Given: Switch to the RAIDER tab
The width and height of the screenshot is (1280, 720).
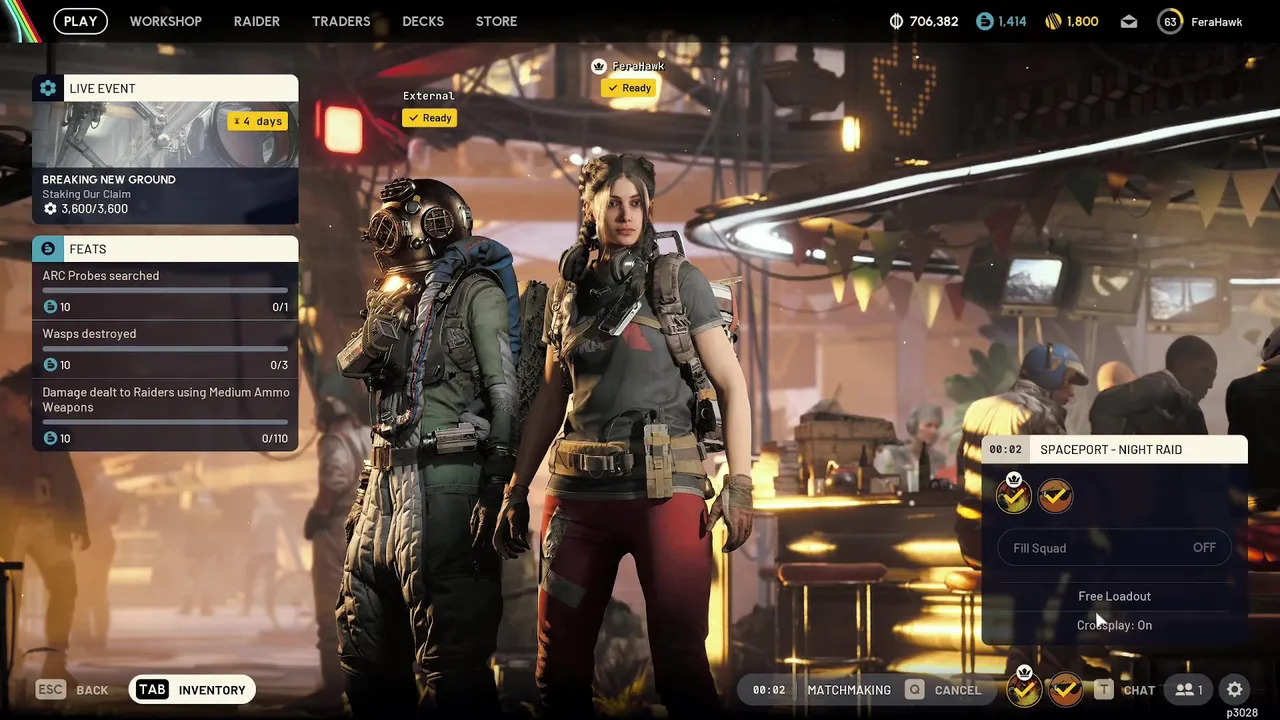Looking at the screenshot, I should (257, 21).
